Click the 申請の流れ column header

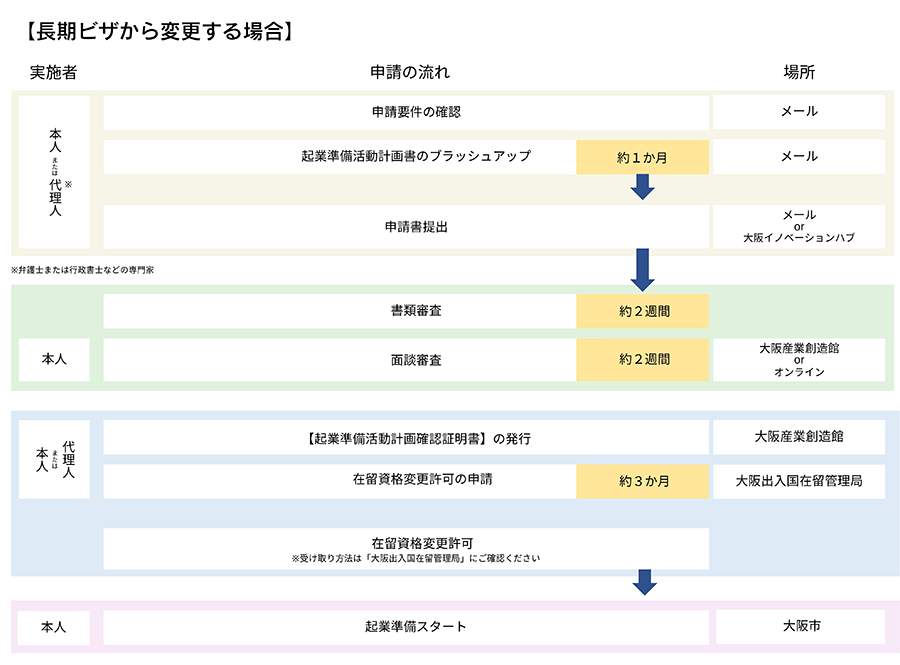(410, 73)
